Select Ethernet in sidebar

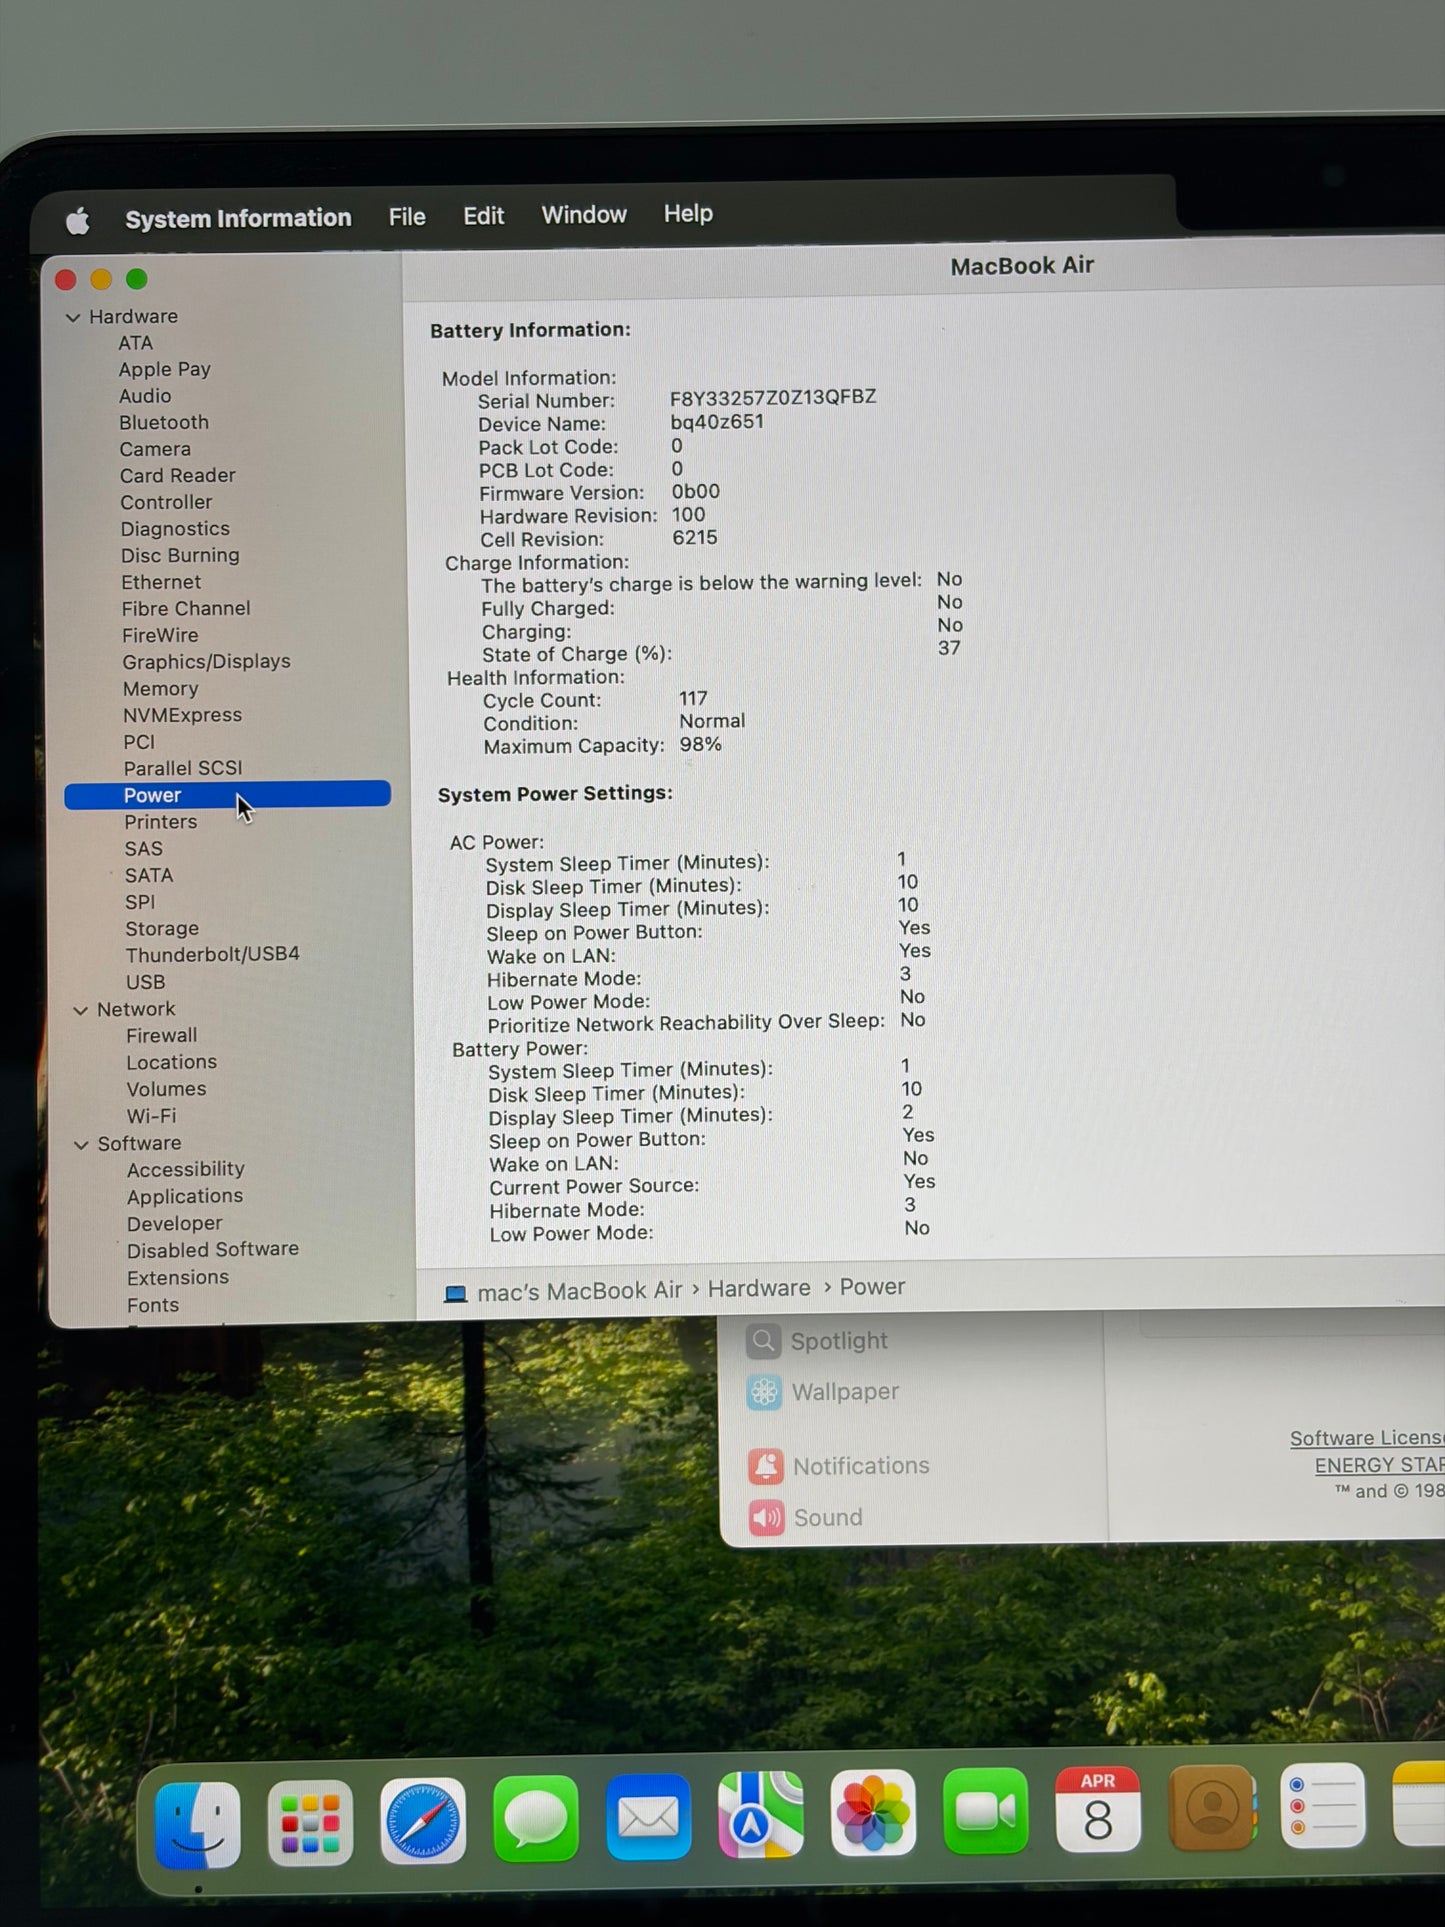161,582
